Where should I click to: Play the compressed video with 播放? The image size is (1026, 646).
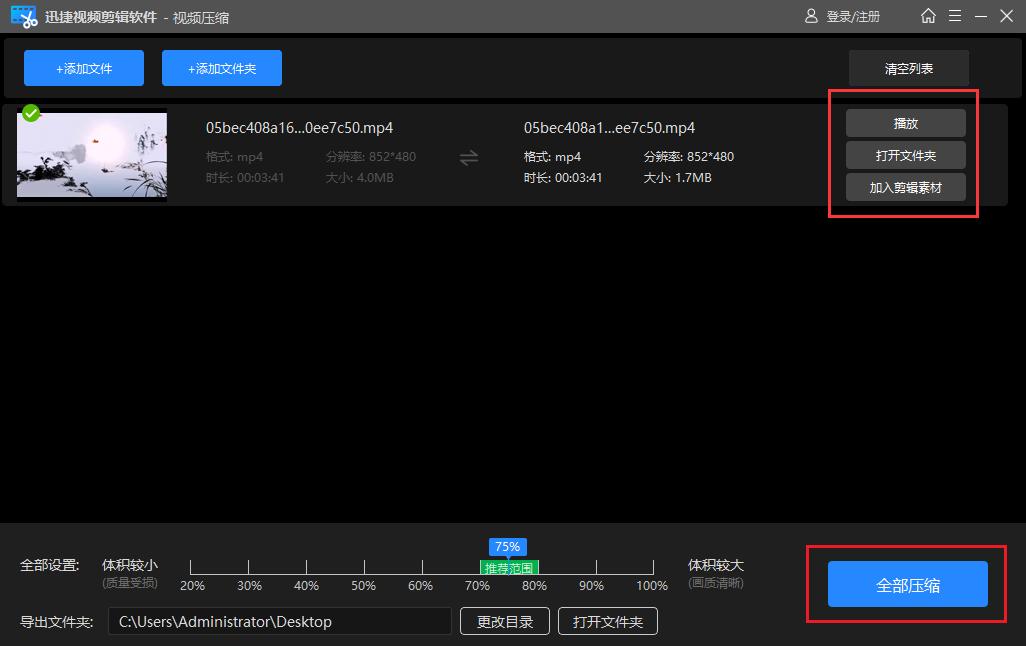905,123
